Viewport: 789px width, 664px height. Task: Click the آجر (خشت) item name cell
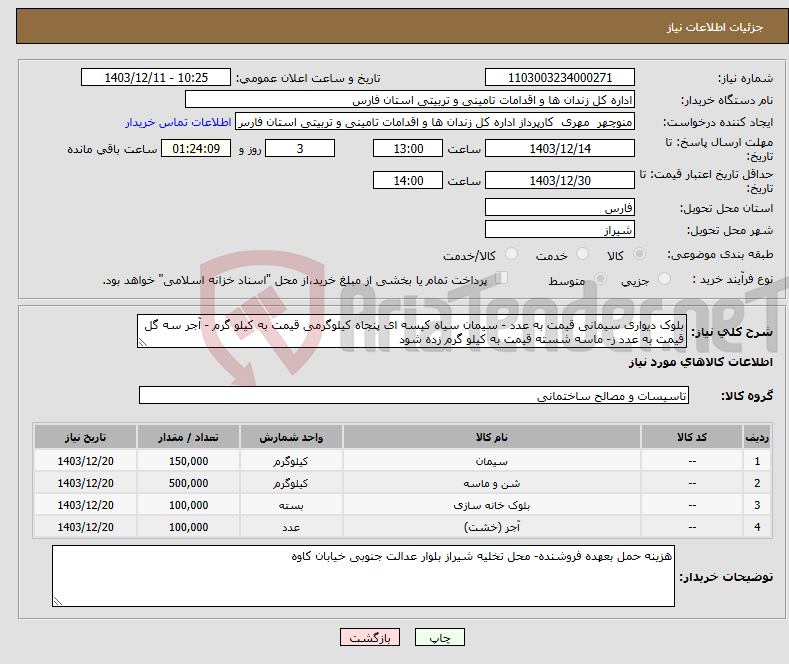click(x=492, y=527)
